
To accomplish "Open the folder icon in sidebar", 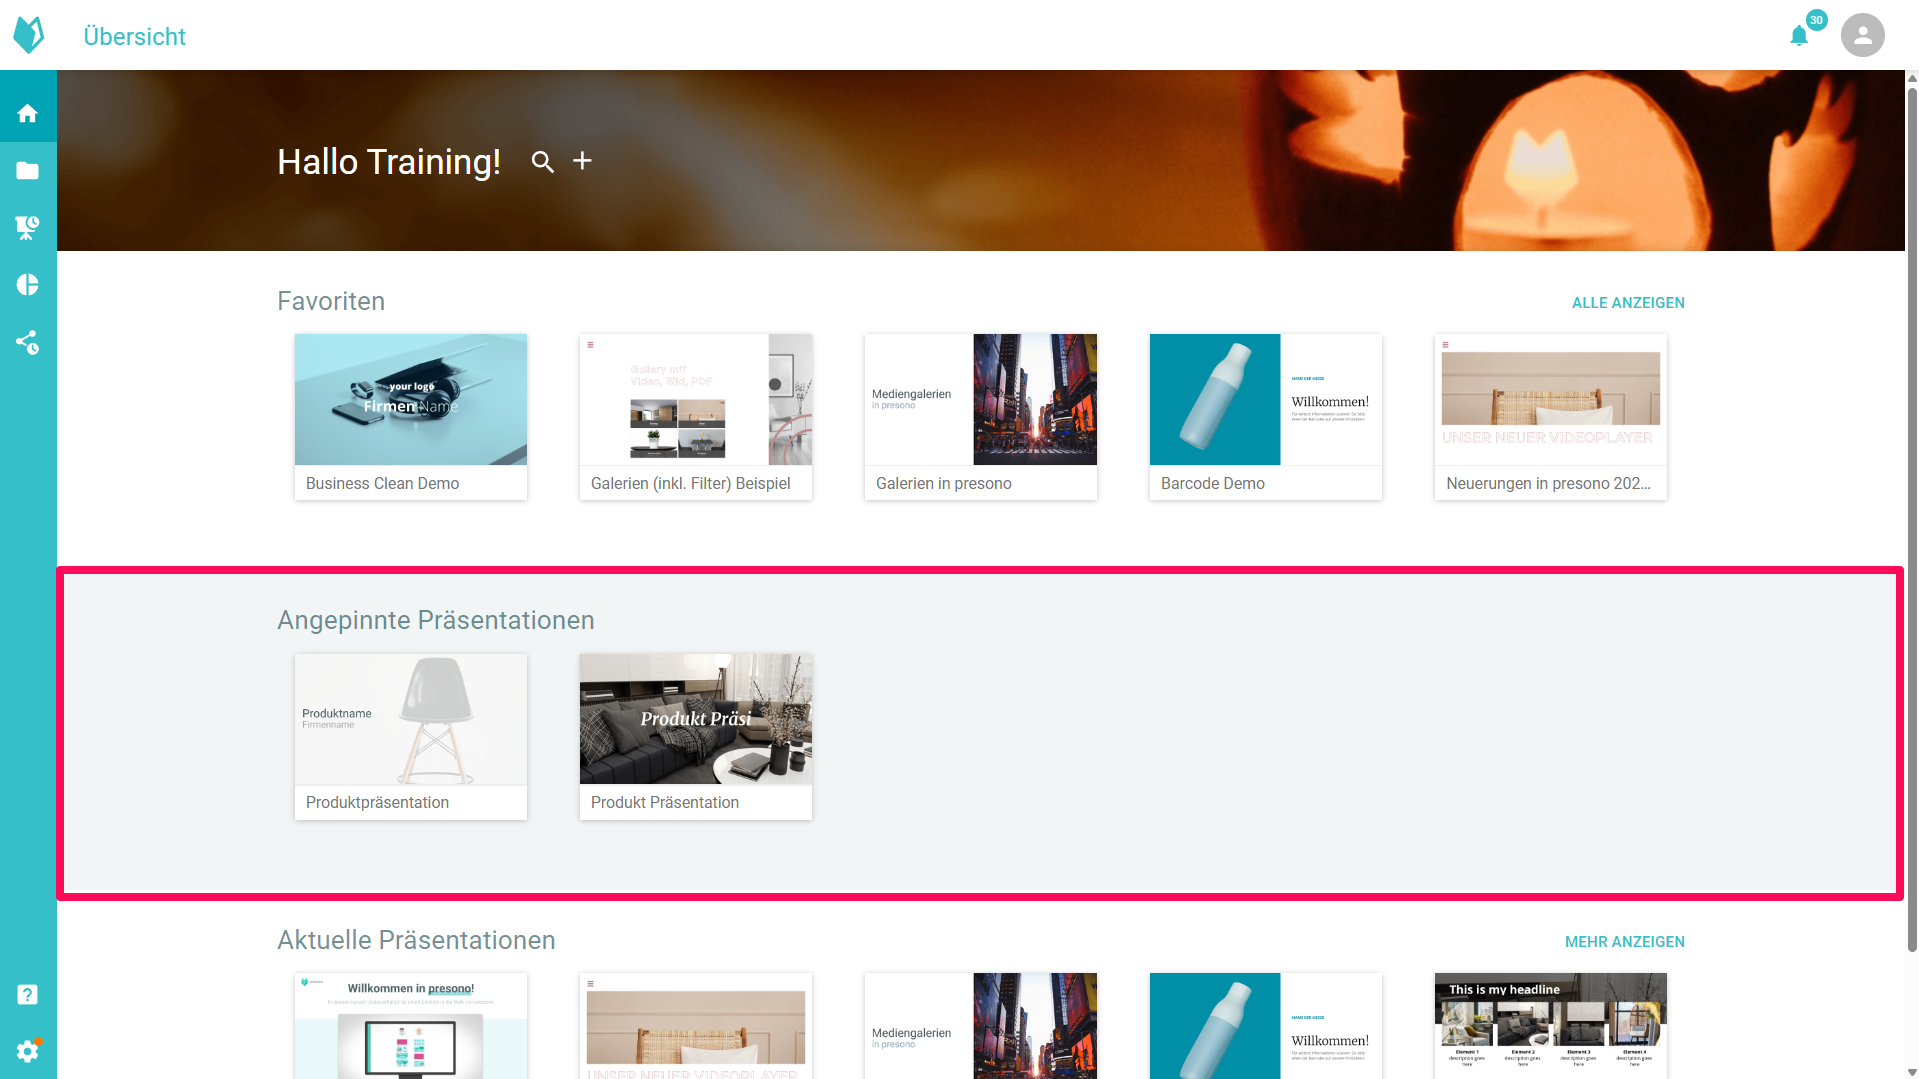I will 28,171.
